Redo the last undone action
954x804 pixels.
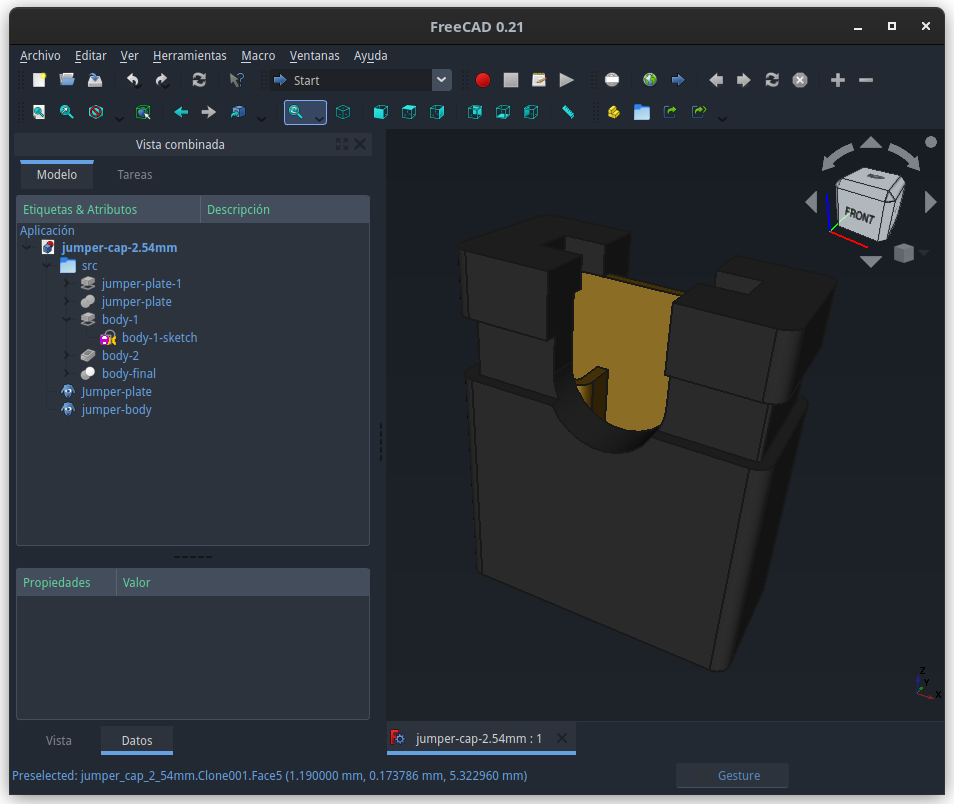(x=161, y=80)
